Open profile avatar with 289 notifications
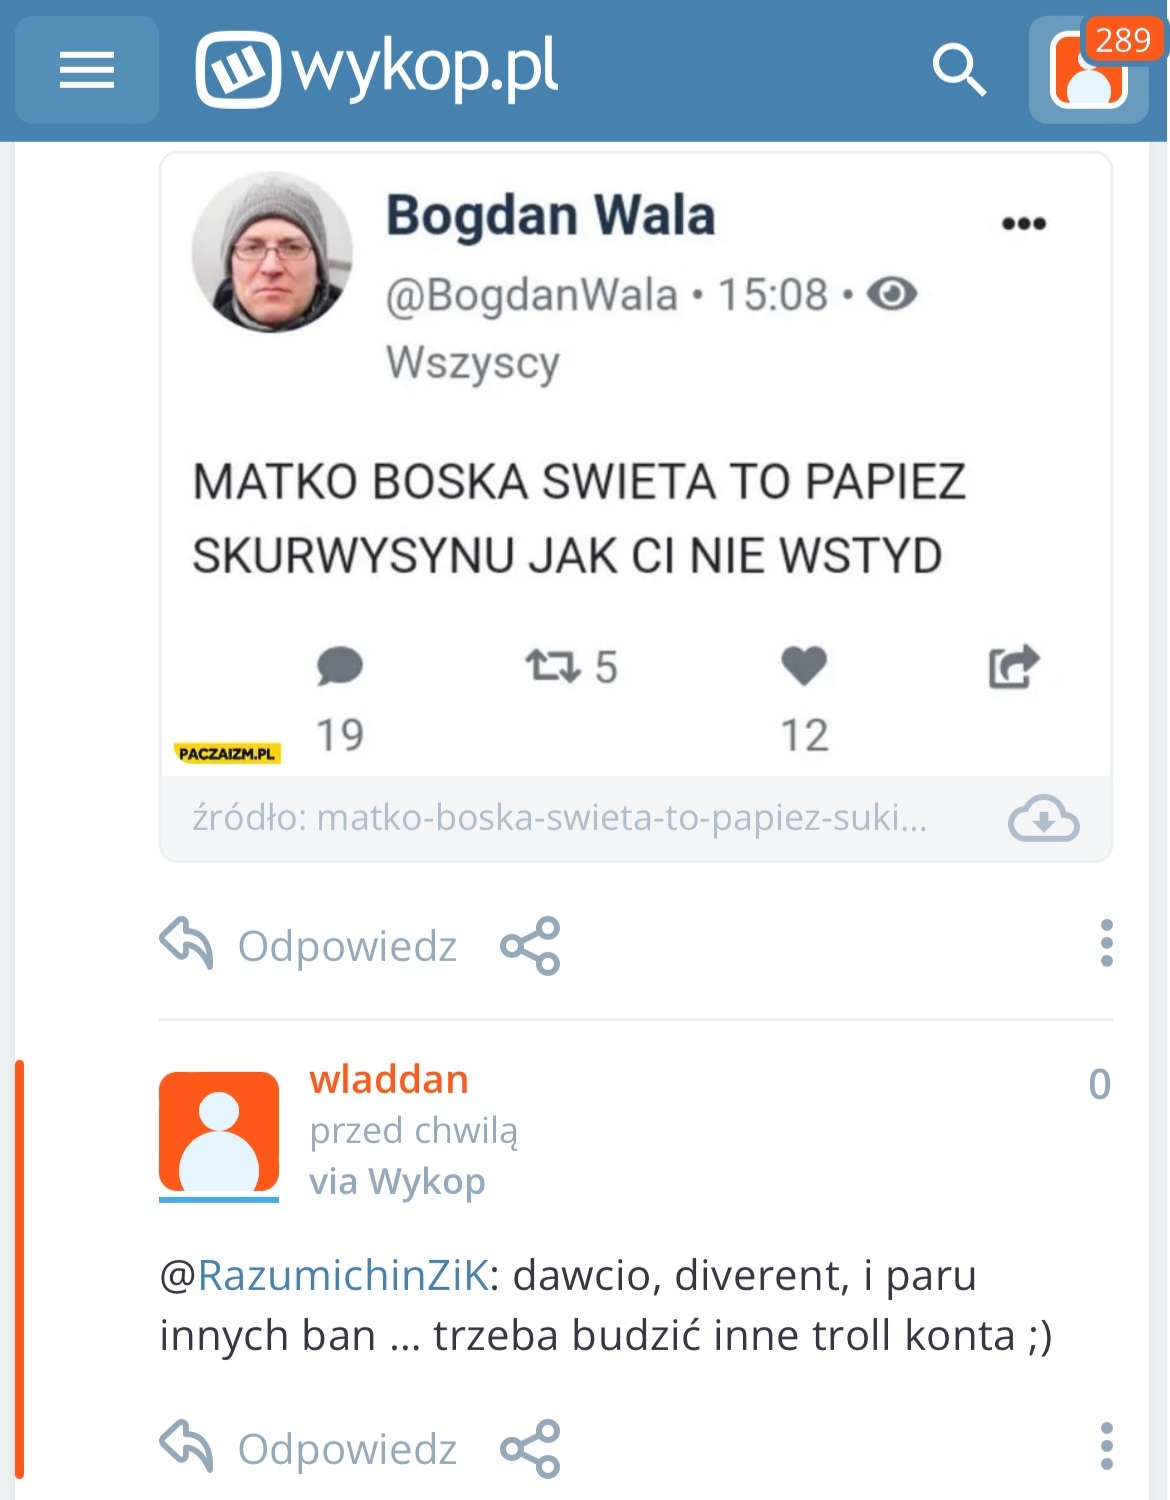The height and width of the screenshot is (1500, 1170). pyautogui.click(x=1089, y=70)
